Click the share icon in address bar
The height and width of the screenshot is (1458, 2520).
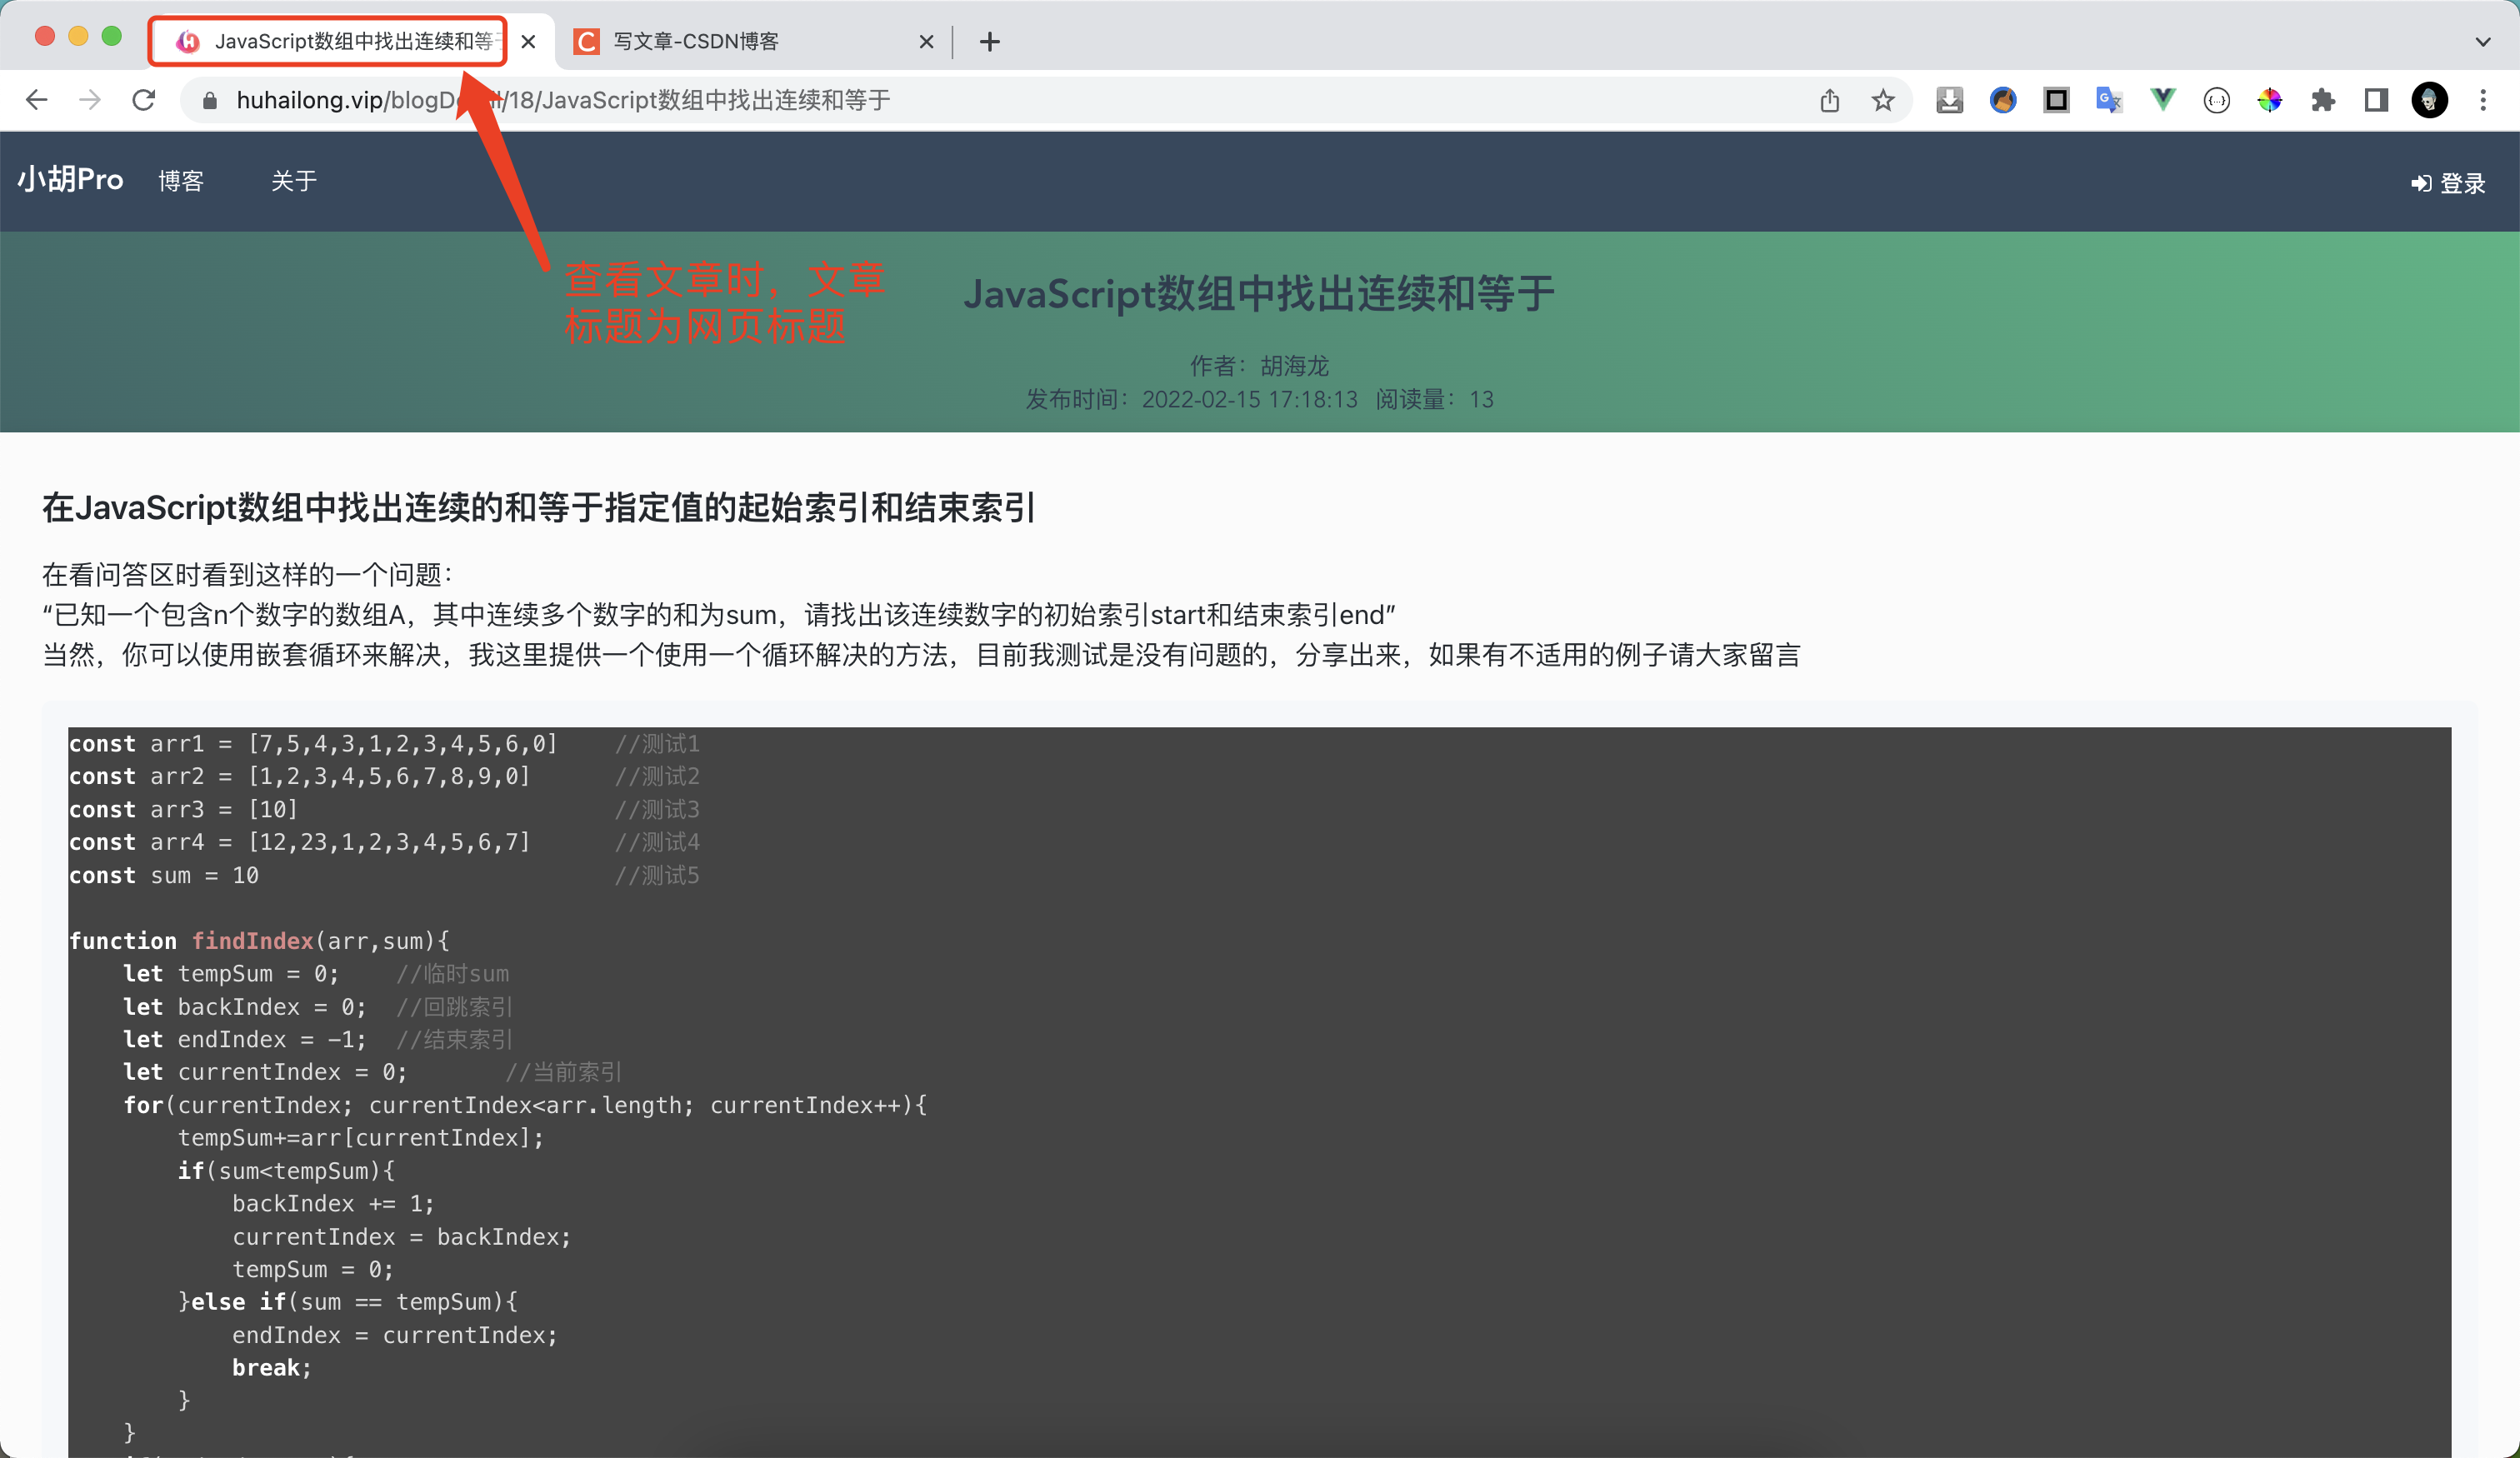point(1830,100)
